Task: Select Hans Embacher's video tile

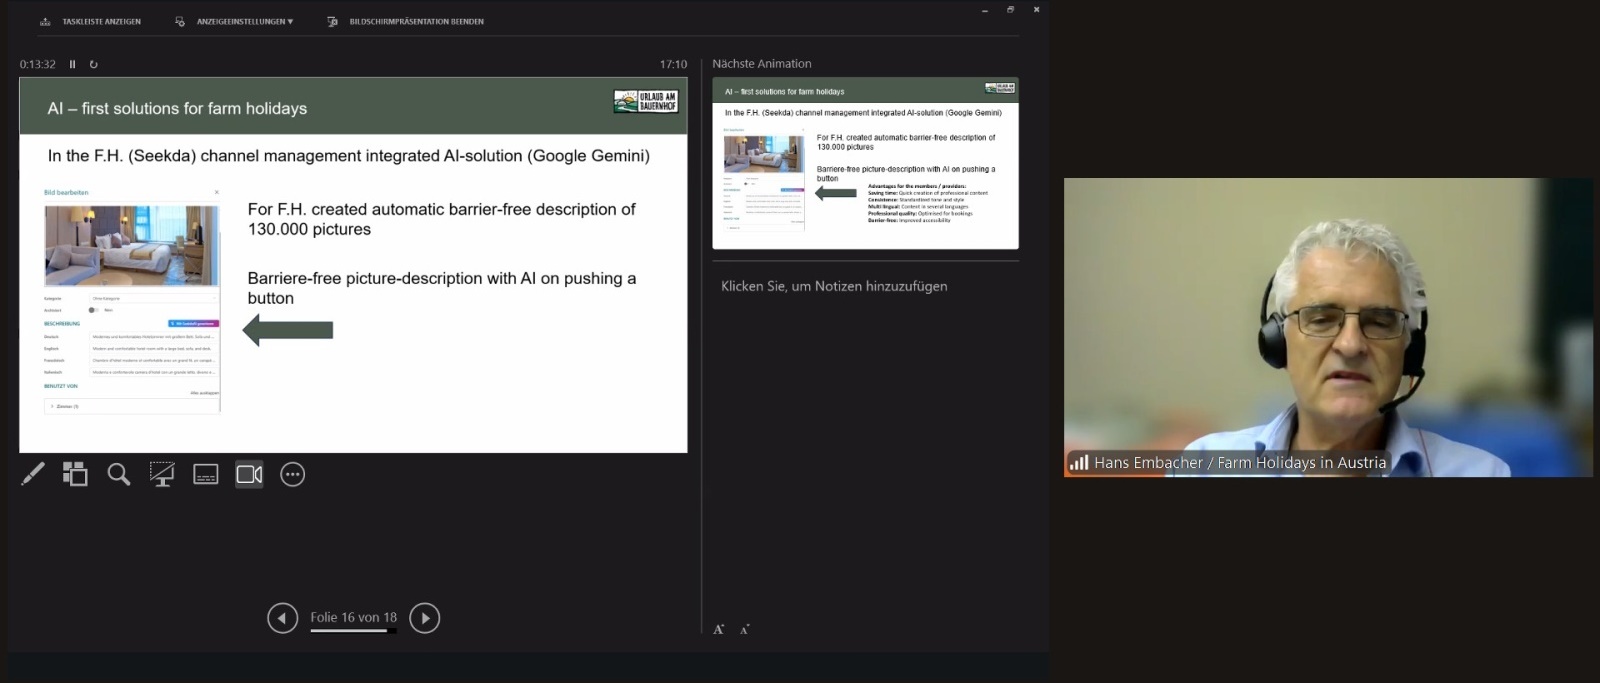Action: pos(1328,327)
